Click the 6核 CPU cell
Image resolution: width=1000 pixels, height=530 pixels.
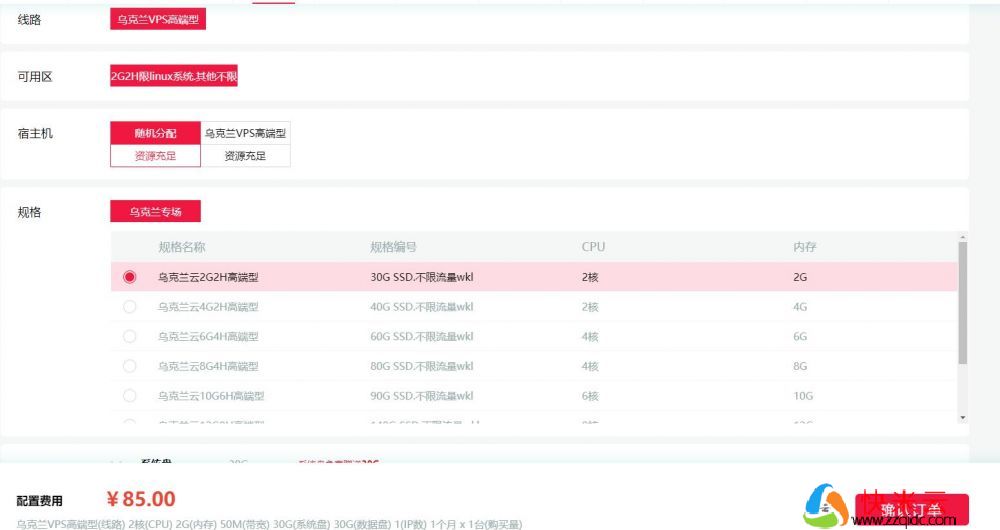(590, 395)
